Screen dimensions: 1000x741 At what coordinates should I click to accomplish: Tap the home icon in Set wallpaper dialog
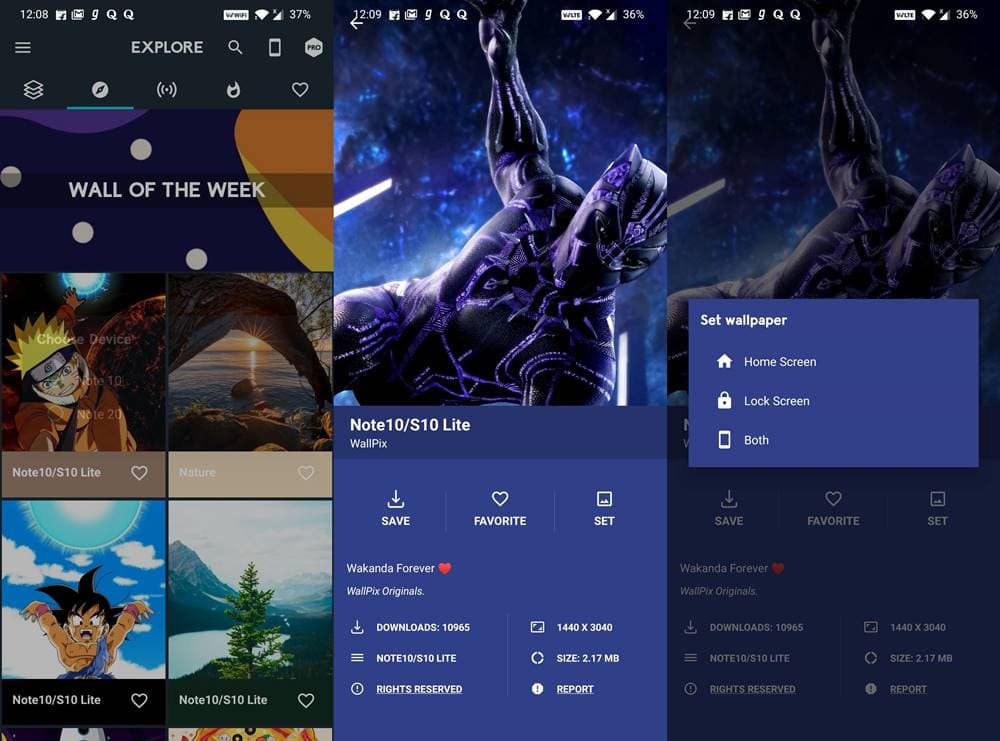tap(724, 362)
